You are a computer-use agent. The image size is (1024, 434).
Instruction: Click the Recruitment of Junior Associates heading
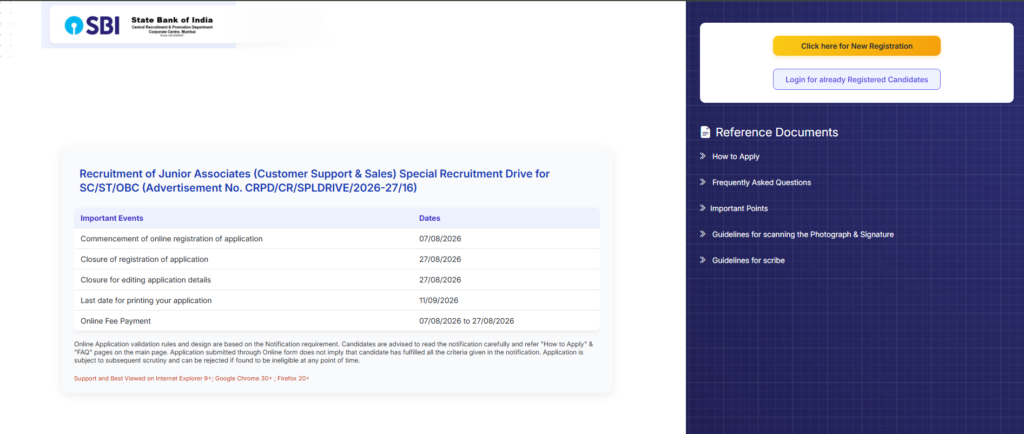pyautogui.click(x=314, y=181)
